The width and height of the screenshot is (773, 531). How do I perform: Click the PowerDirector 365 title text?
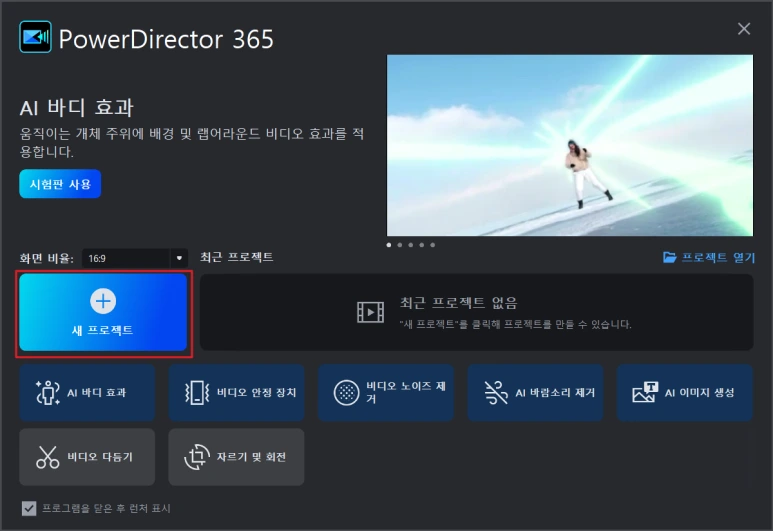(166, 39)
